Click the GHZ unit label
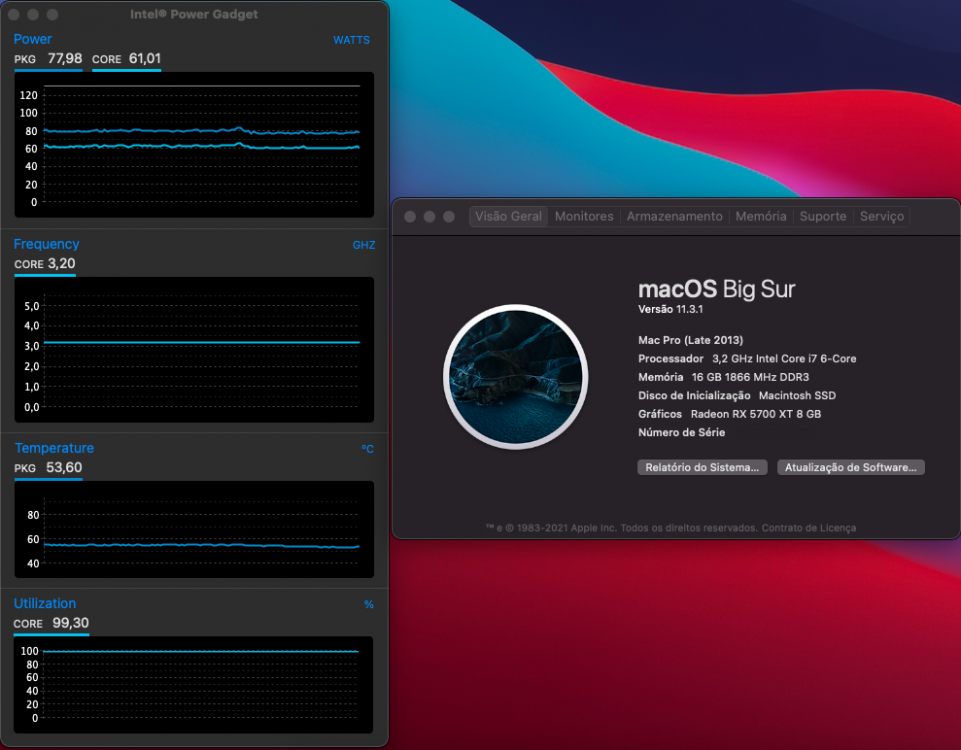 [363, 245]
